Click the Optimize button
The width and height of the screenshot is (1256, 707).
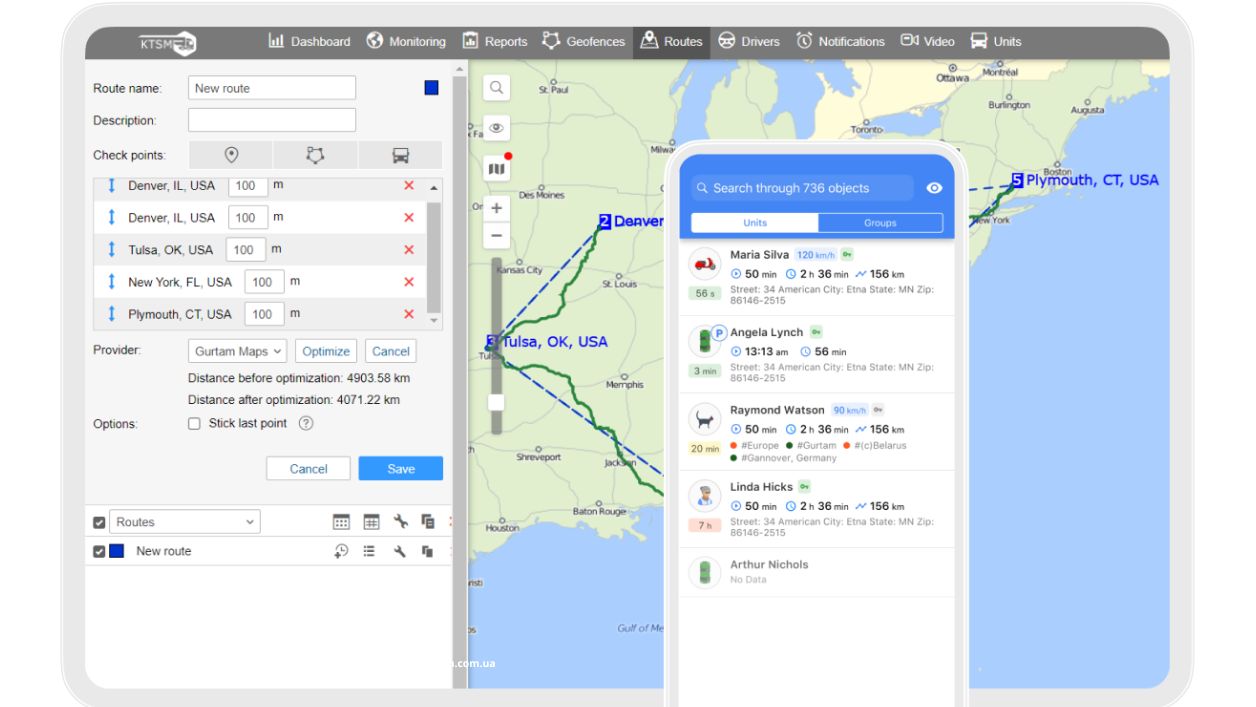[326, 351]
